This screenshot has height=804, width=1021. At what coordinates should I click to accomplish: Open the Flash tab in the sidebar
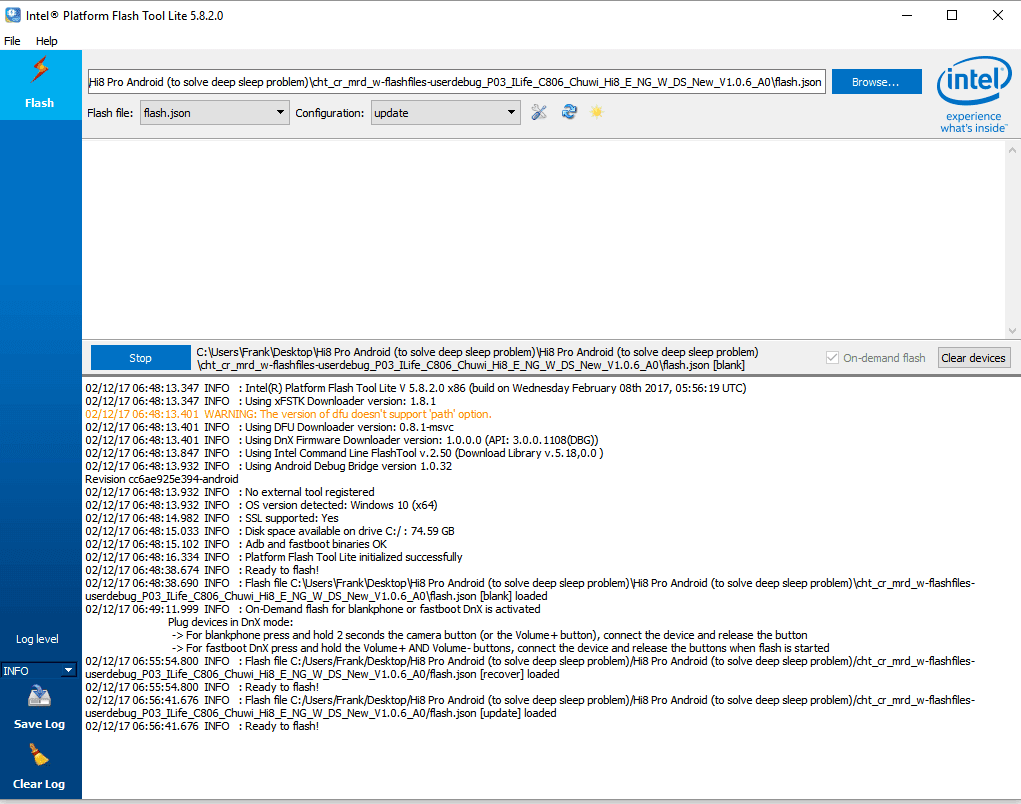(x=40, y=85)
